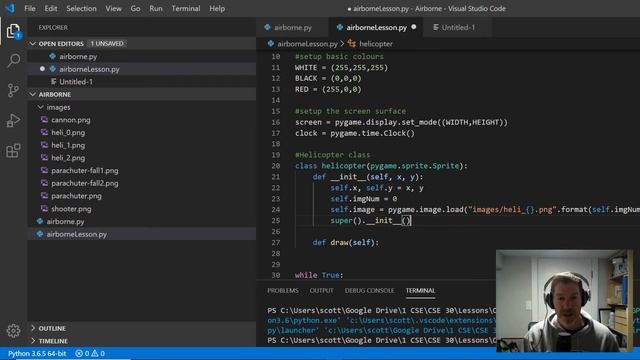Click 'WHITE = (255,255,255)' code line
Screen dimensions: 640x360
tap(341, 67)
